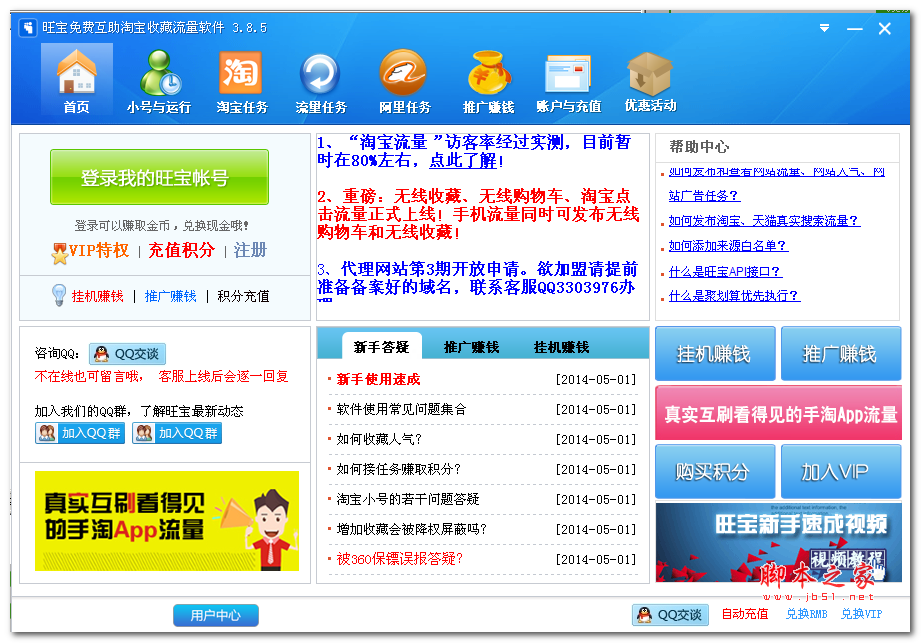Click date [2014-05-01] beside 新手使用速成

coord(596,379)
